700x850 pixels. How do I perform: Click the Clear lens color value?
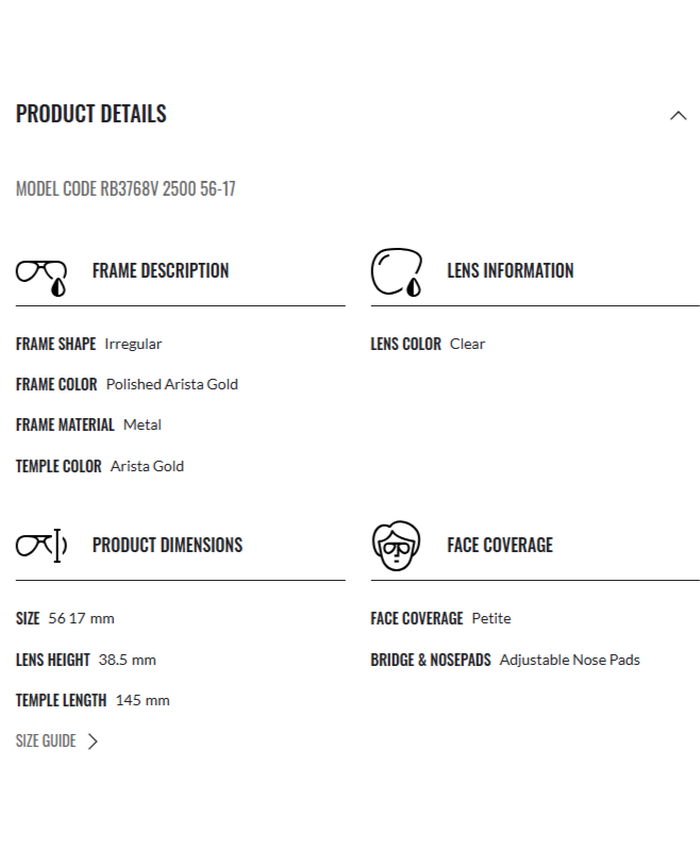467,344
